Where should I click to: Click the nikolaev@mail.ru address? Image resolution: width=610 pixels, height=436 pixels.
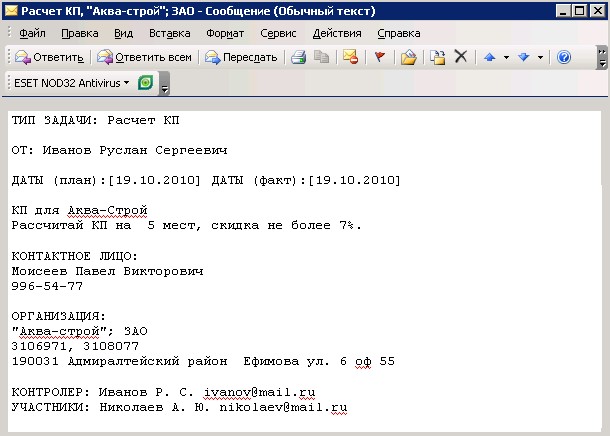tap(283, 408)
